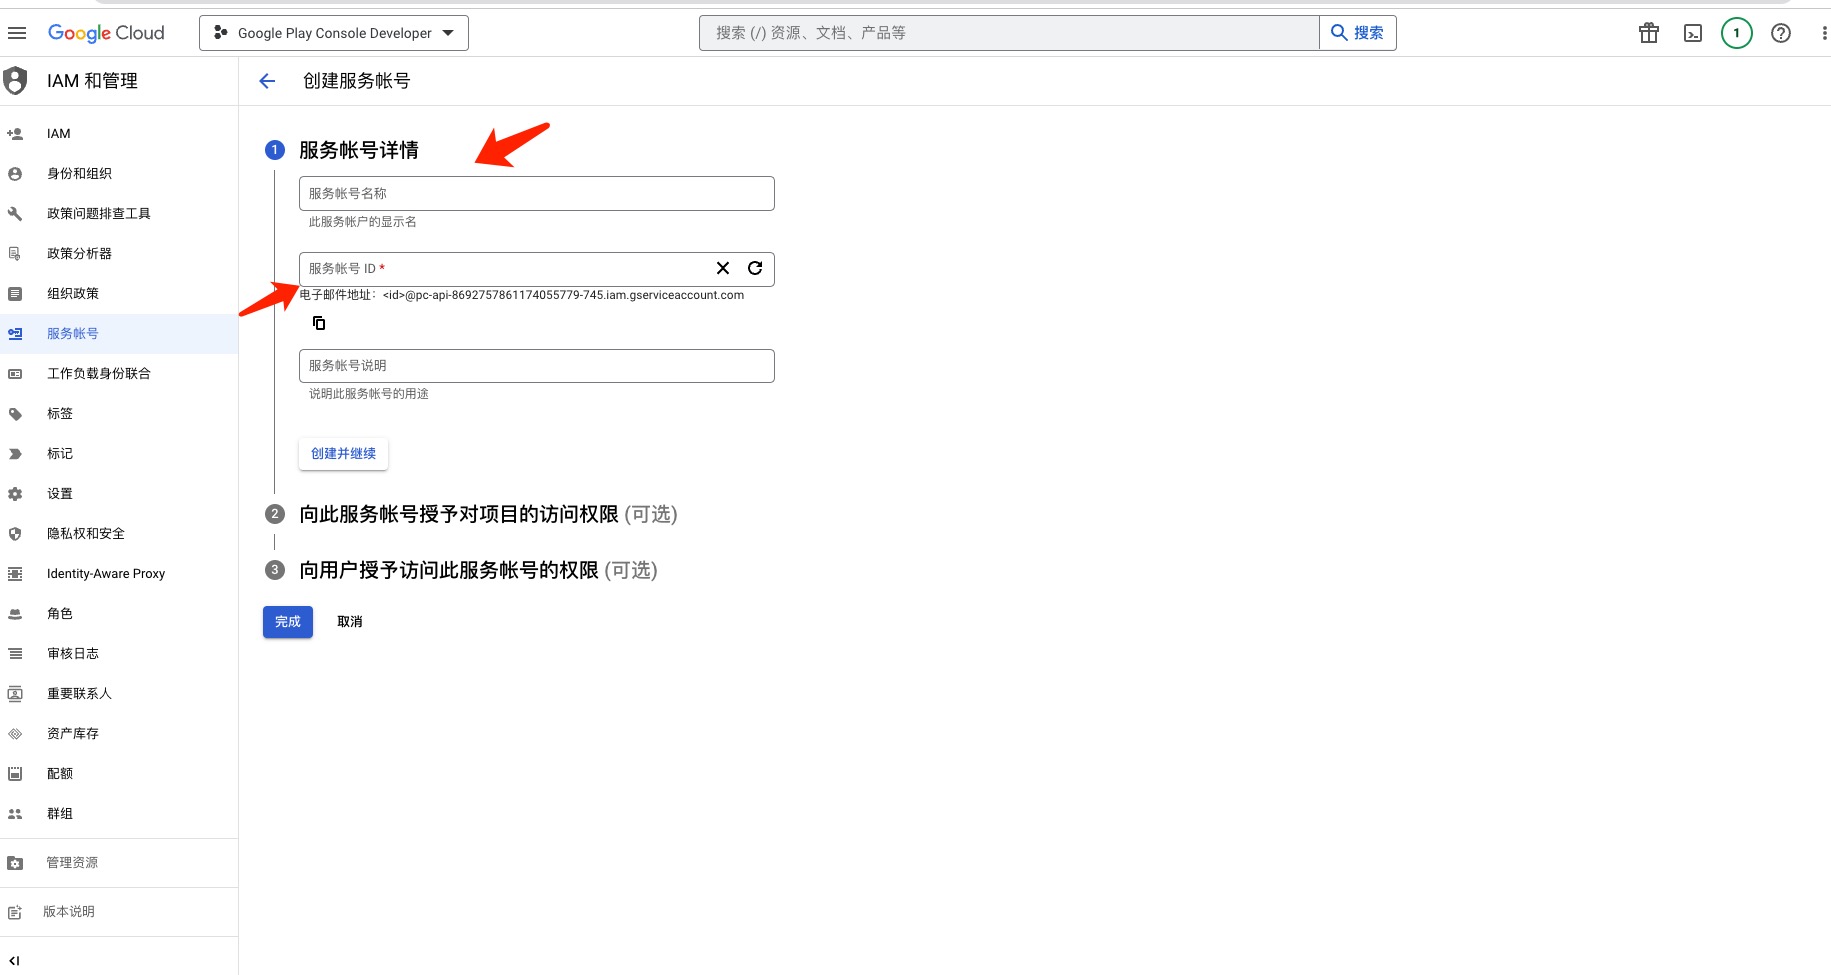This screenshot has height=975, width=1831.
Task: Collapse the sidebar with bottom chevron
Action: pos(14,960)
